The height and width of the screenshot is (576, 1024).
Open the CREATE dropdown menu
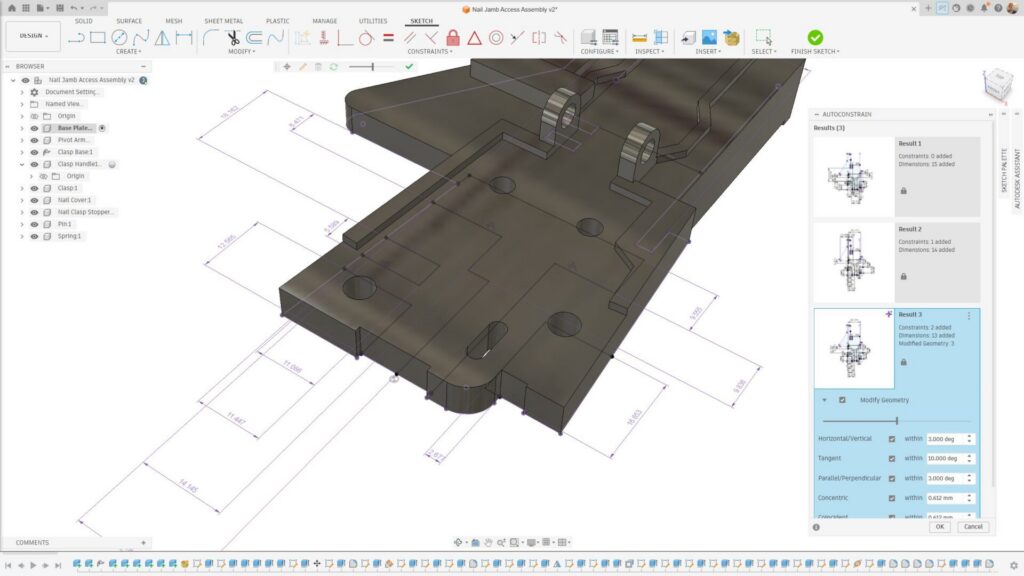129,52
